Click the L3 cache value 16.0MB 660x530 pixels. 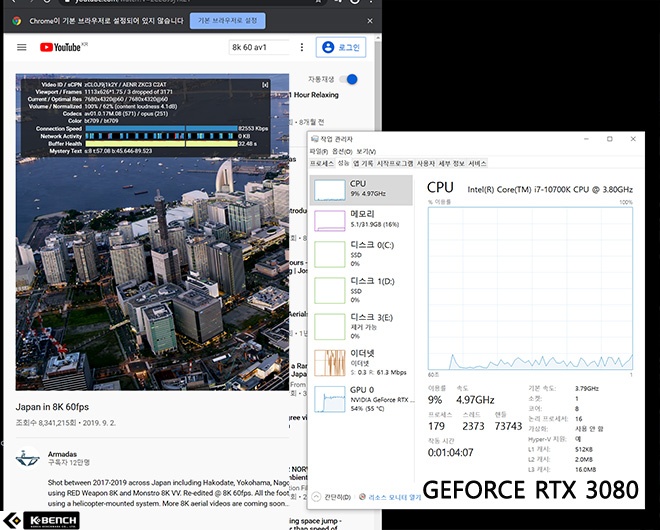pyautogui.click(x=585, y=469)
